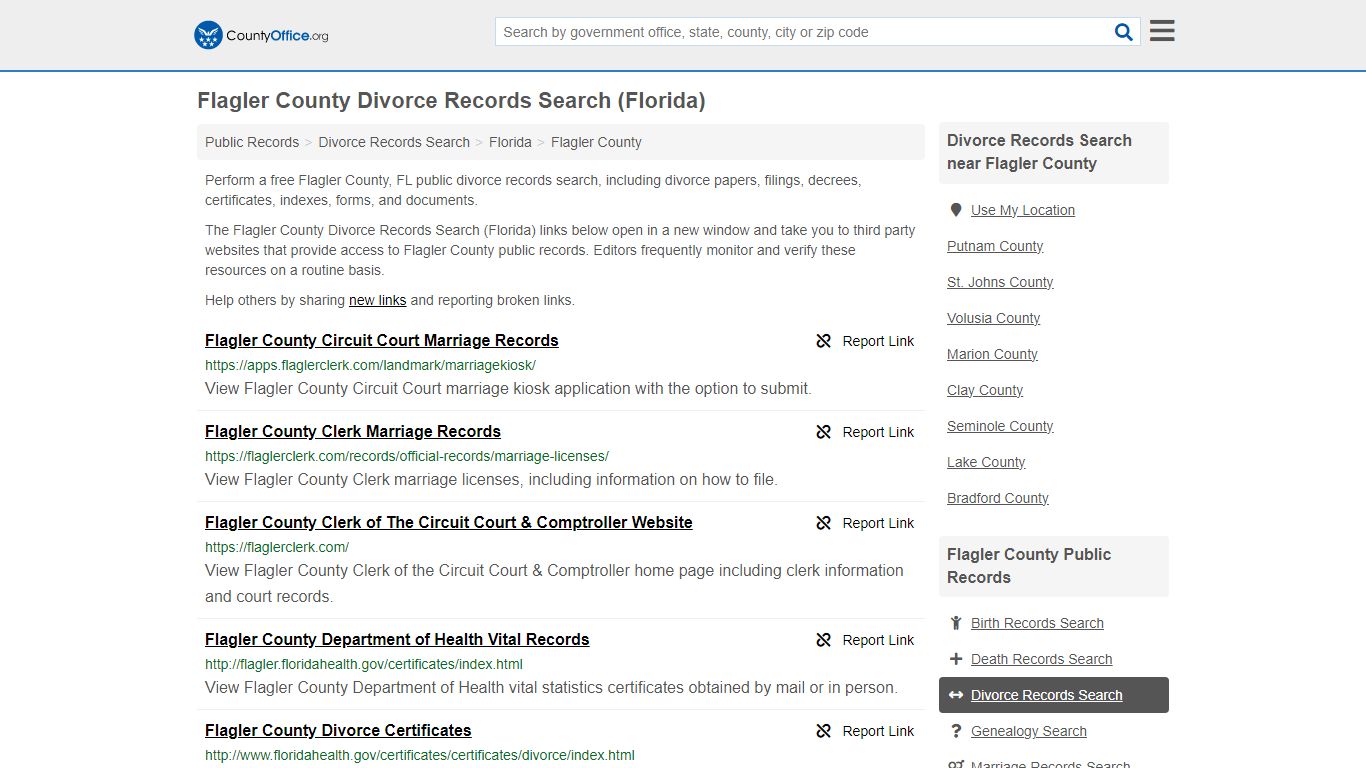
Task: Click the Divorce Records arrows icon
Action: click(956, 695)
